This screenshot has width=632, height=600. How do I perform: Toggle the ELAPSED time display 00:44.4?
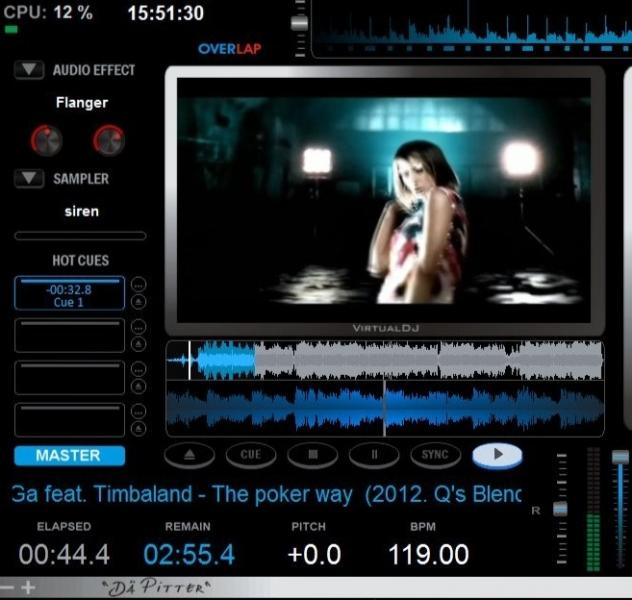point(64,554)
